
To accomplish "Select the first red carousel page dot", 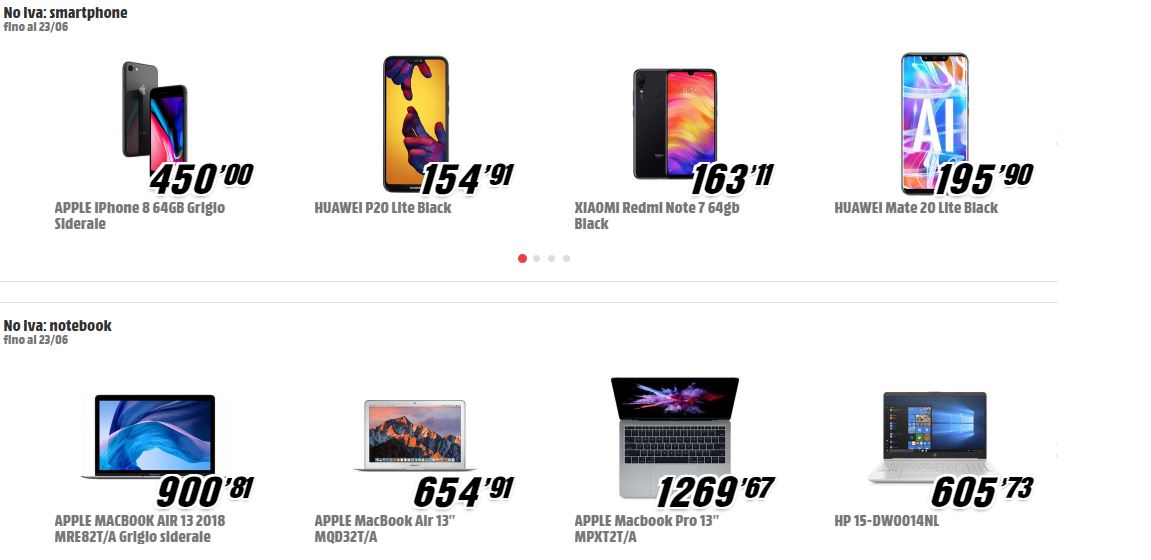I will click(x=522, y=258).
